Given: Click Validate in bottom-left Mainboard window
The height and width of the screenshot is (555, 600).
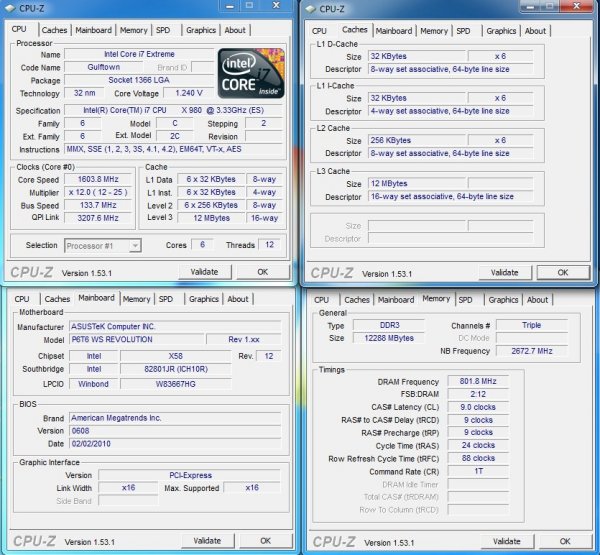Looking at the screenshot, I should tap(207, 541).
